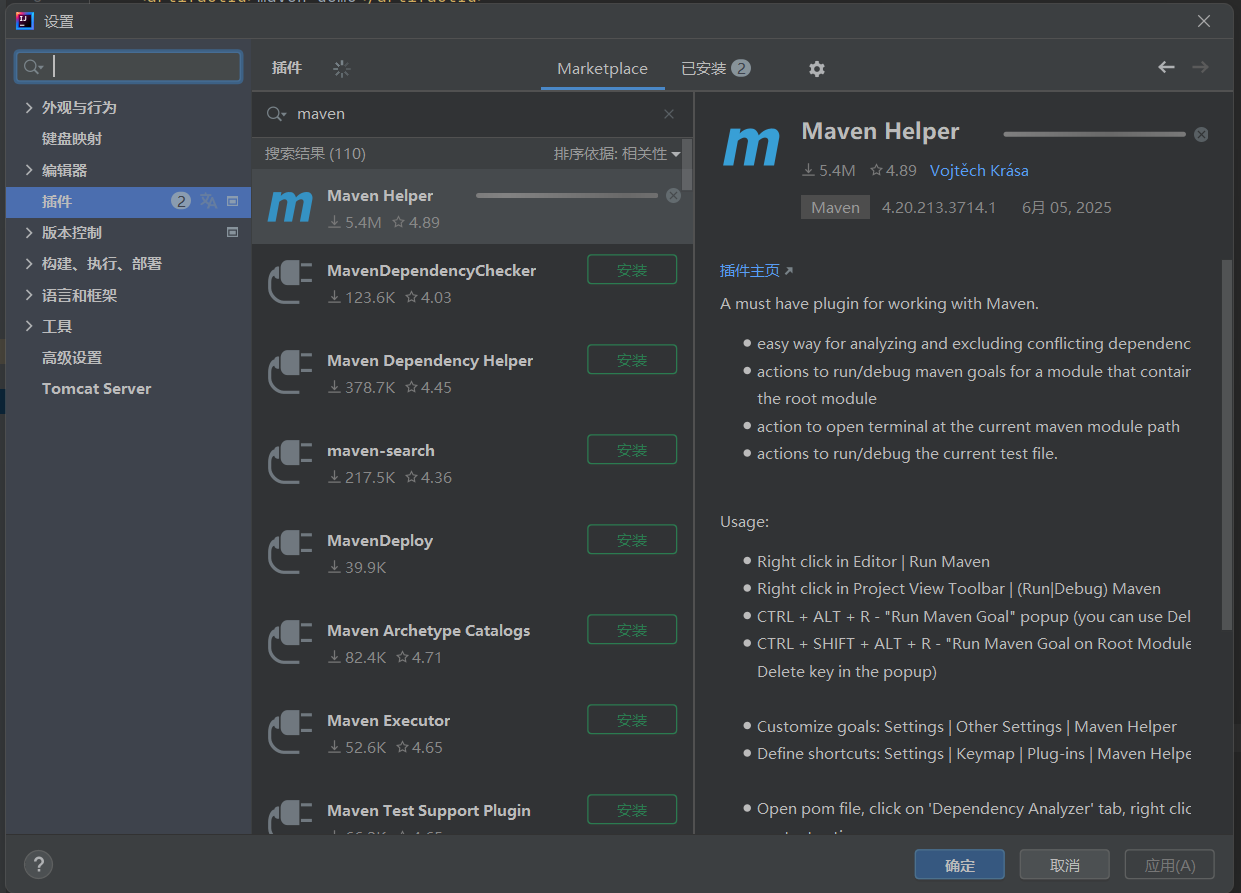Click MavenDeploy plugin name

pyautogui.click(x=380, y=540)
